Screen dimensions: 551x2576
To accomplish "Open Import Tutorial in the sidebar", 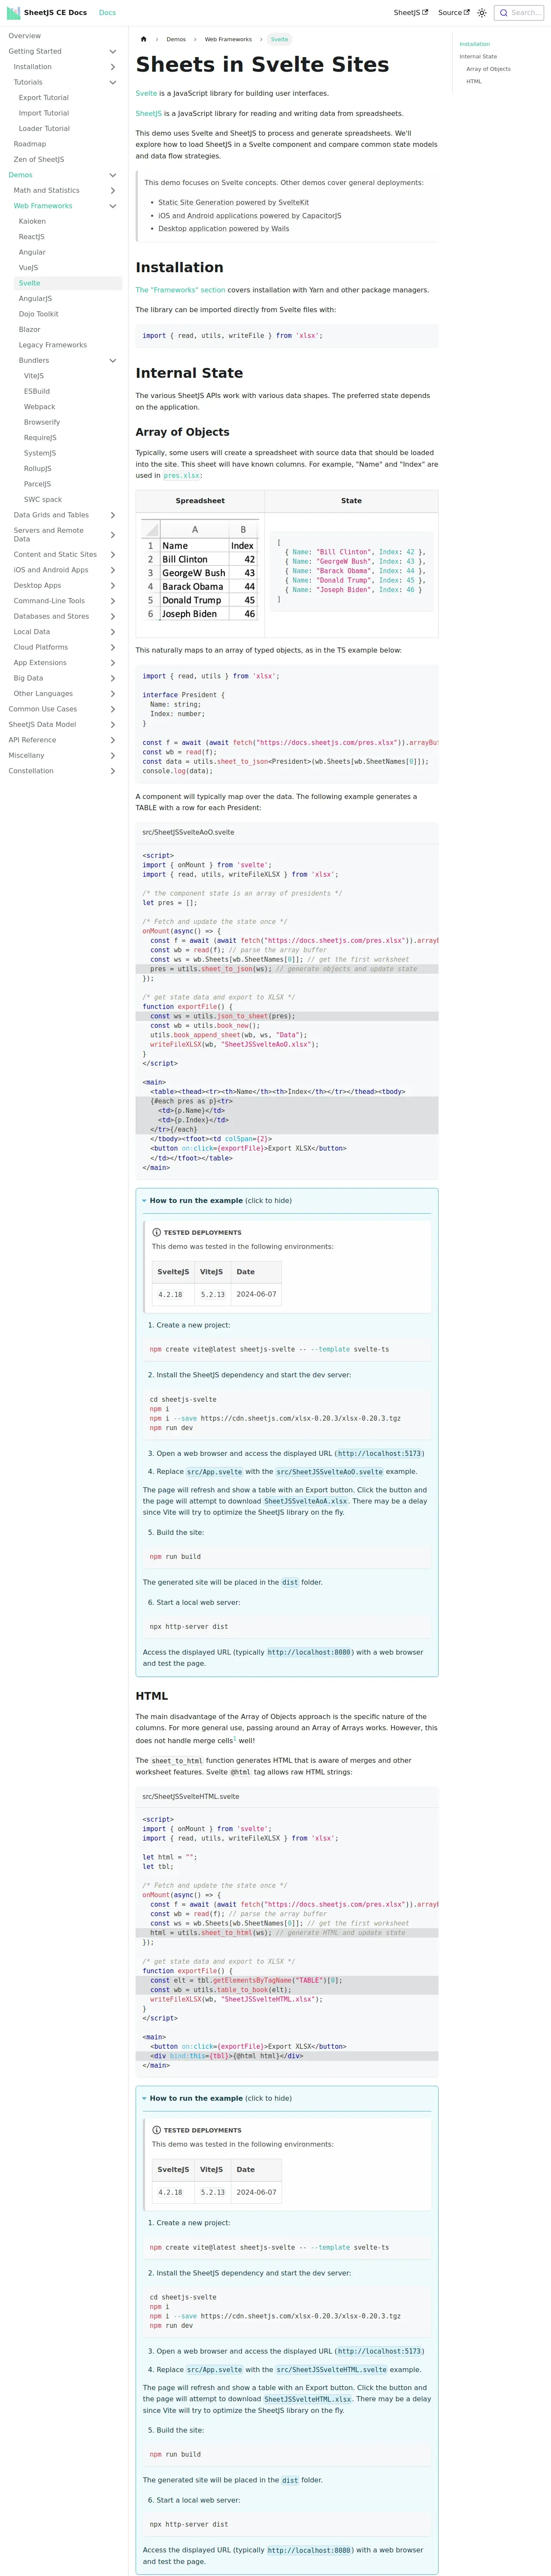I will tap(44, 113).
